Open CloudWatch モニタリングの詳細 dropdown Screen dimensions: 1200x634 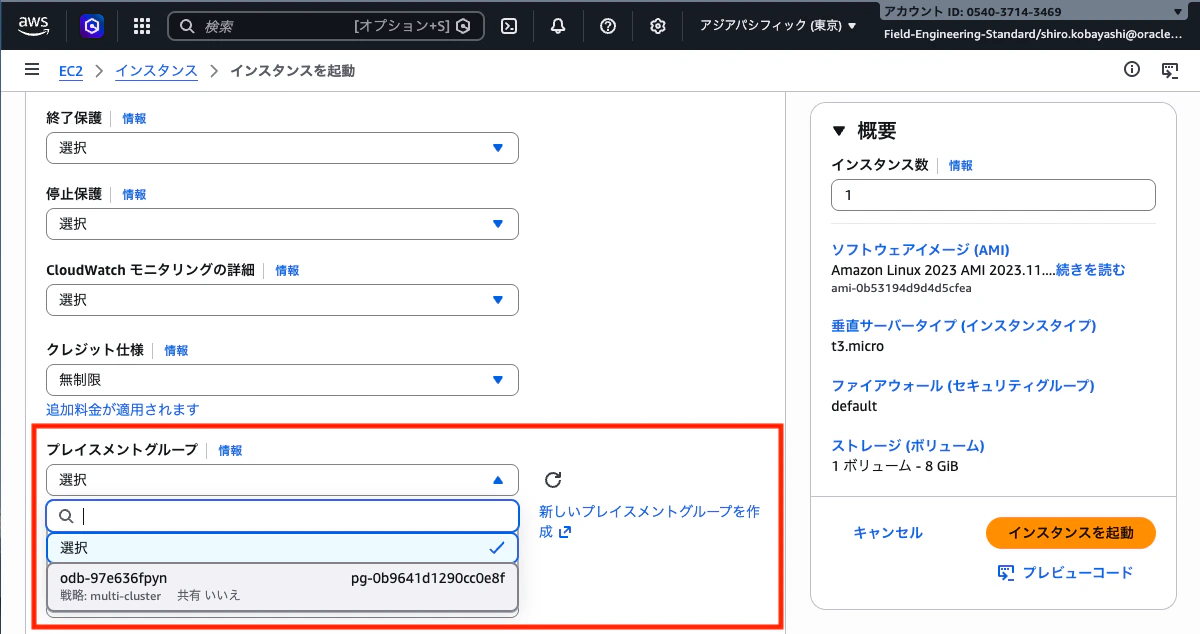[x=282, y=300]
